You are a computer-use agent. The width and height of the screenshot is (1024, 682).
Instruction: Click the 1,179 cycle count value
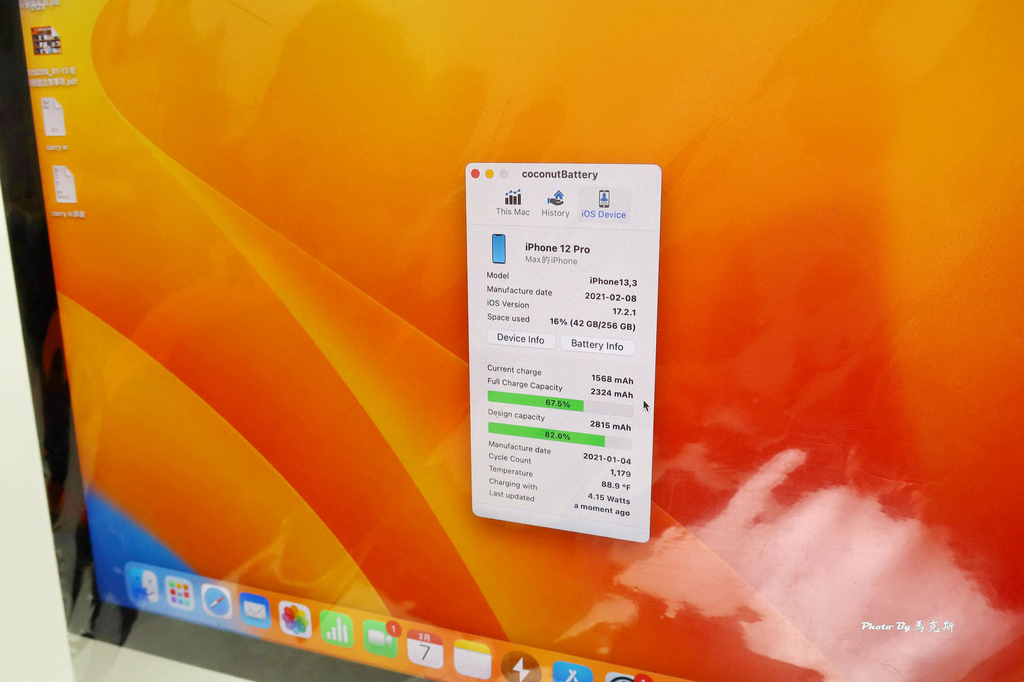pyautogui.click(x=620, y=472)
